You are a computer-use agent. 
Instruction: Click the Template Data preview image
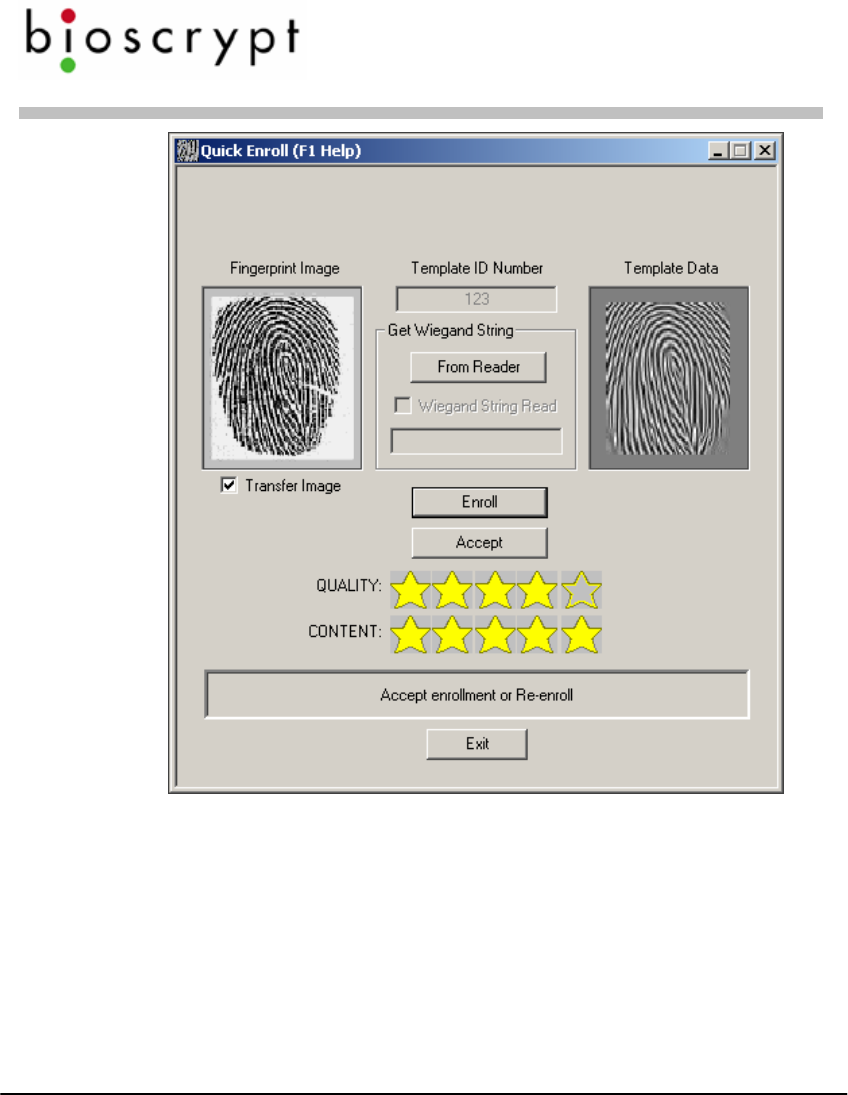click(668, 378)
